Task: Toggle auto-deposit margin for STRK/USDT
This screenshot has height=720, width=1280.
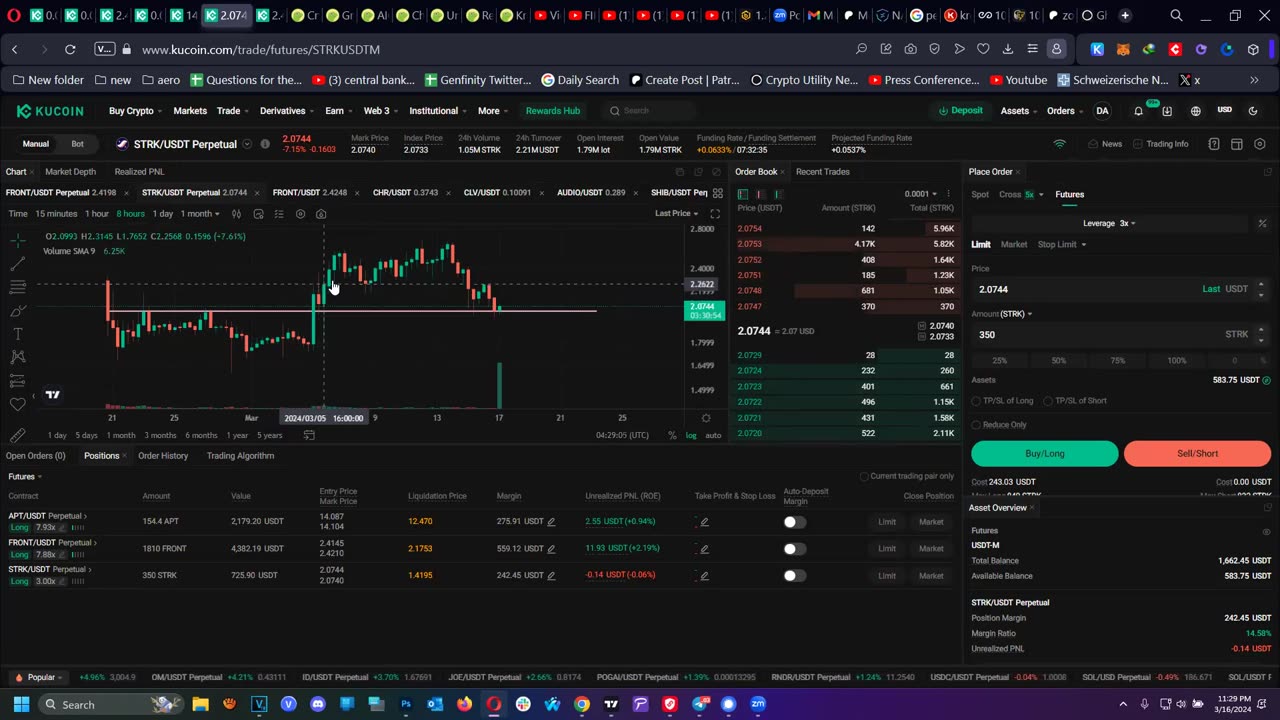Action: [794, 576]
